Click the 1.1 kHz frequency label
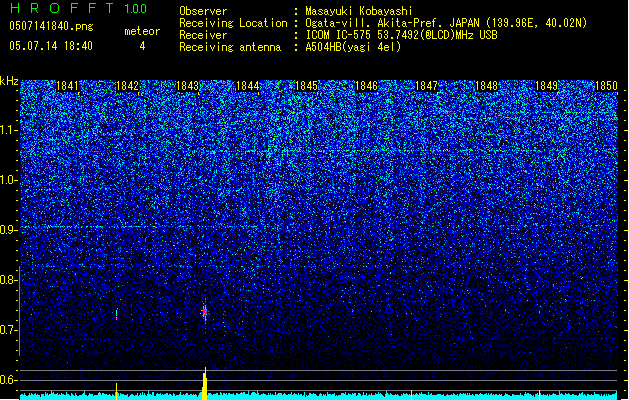This screenshot has width=629, height=400. 8,130
